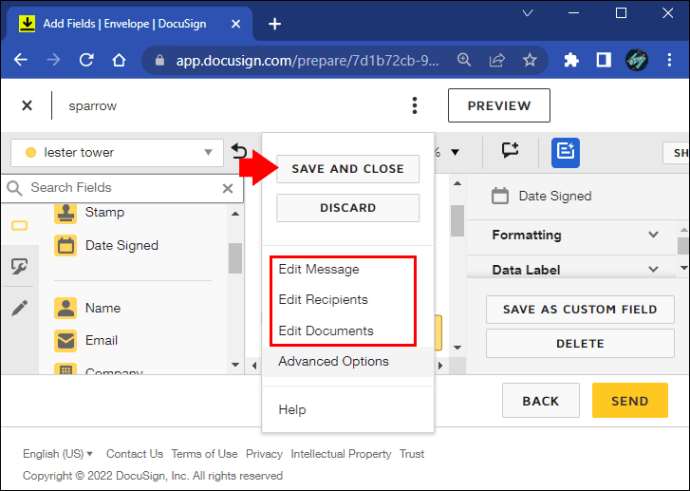Choose Edit Documents from menu
The width and height of the screenshot is (690, 491).
(x=326, y=330)
